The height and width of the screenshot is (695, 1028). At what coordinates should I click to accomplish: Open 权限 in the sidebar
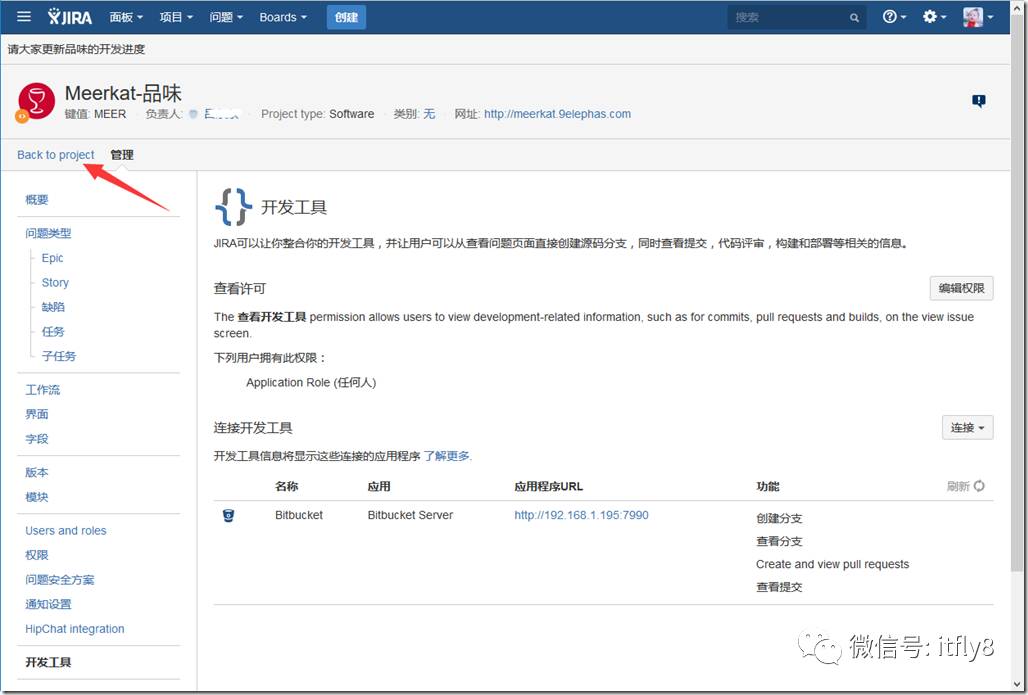coord(37,555)
